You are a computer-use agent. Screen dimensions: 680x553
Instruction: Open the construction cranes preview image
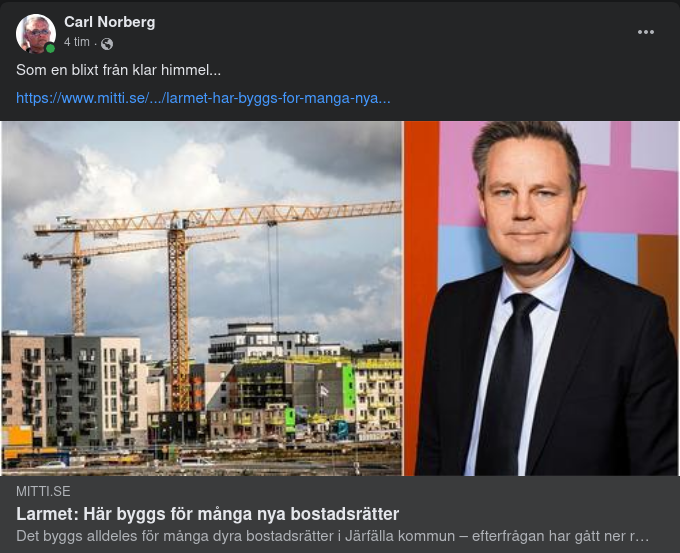click(x=202, y=298)
